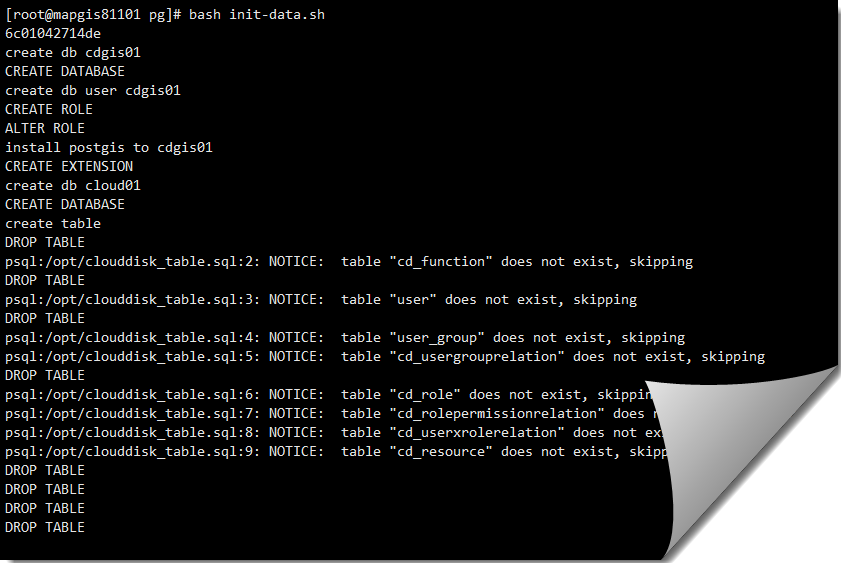841x563 pixels.
Task: Click the container ID 6c01042714de line
Action: (x=53, y=33)
